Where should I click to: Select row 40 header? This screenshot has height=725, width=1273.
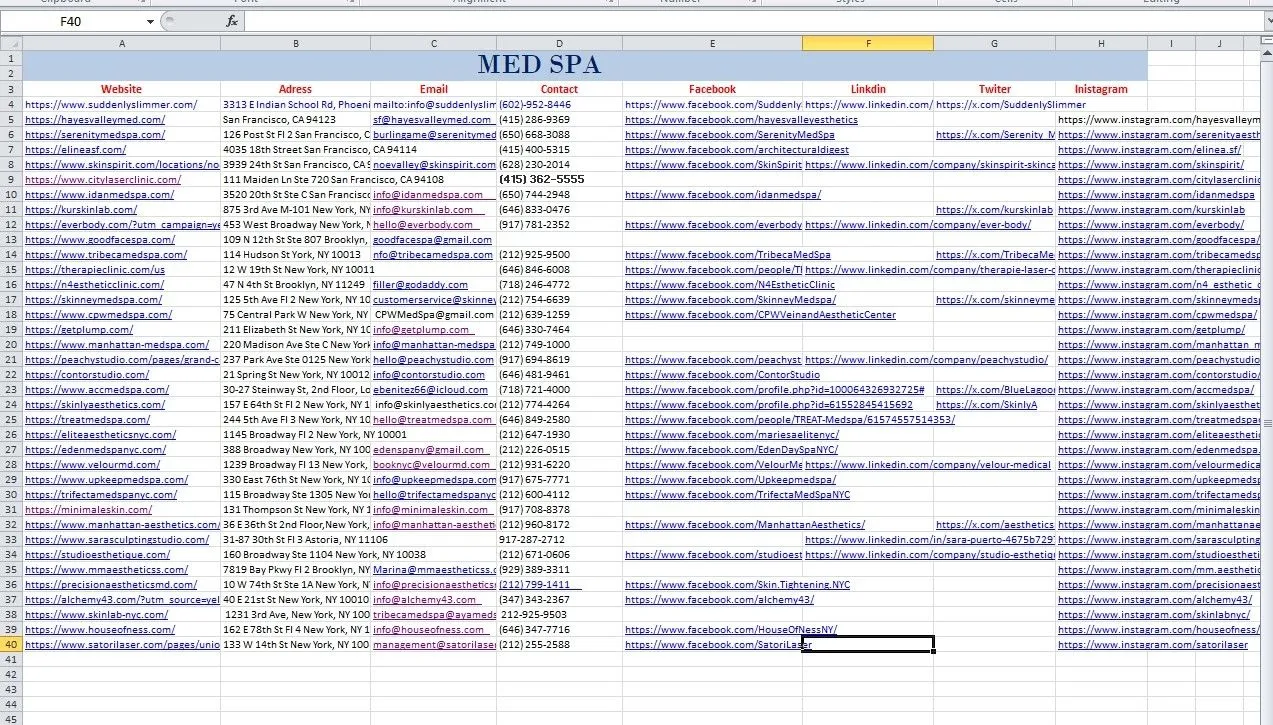[x=11, y=644]
